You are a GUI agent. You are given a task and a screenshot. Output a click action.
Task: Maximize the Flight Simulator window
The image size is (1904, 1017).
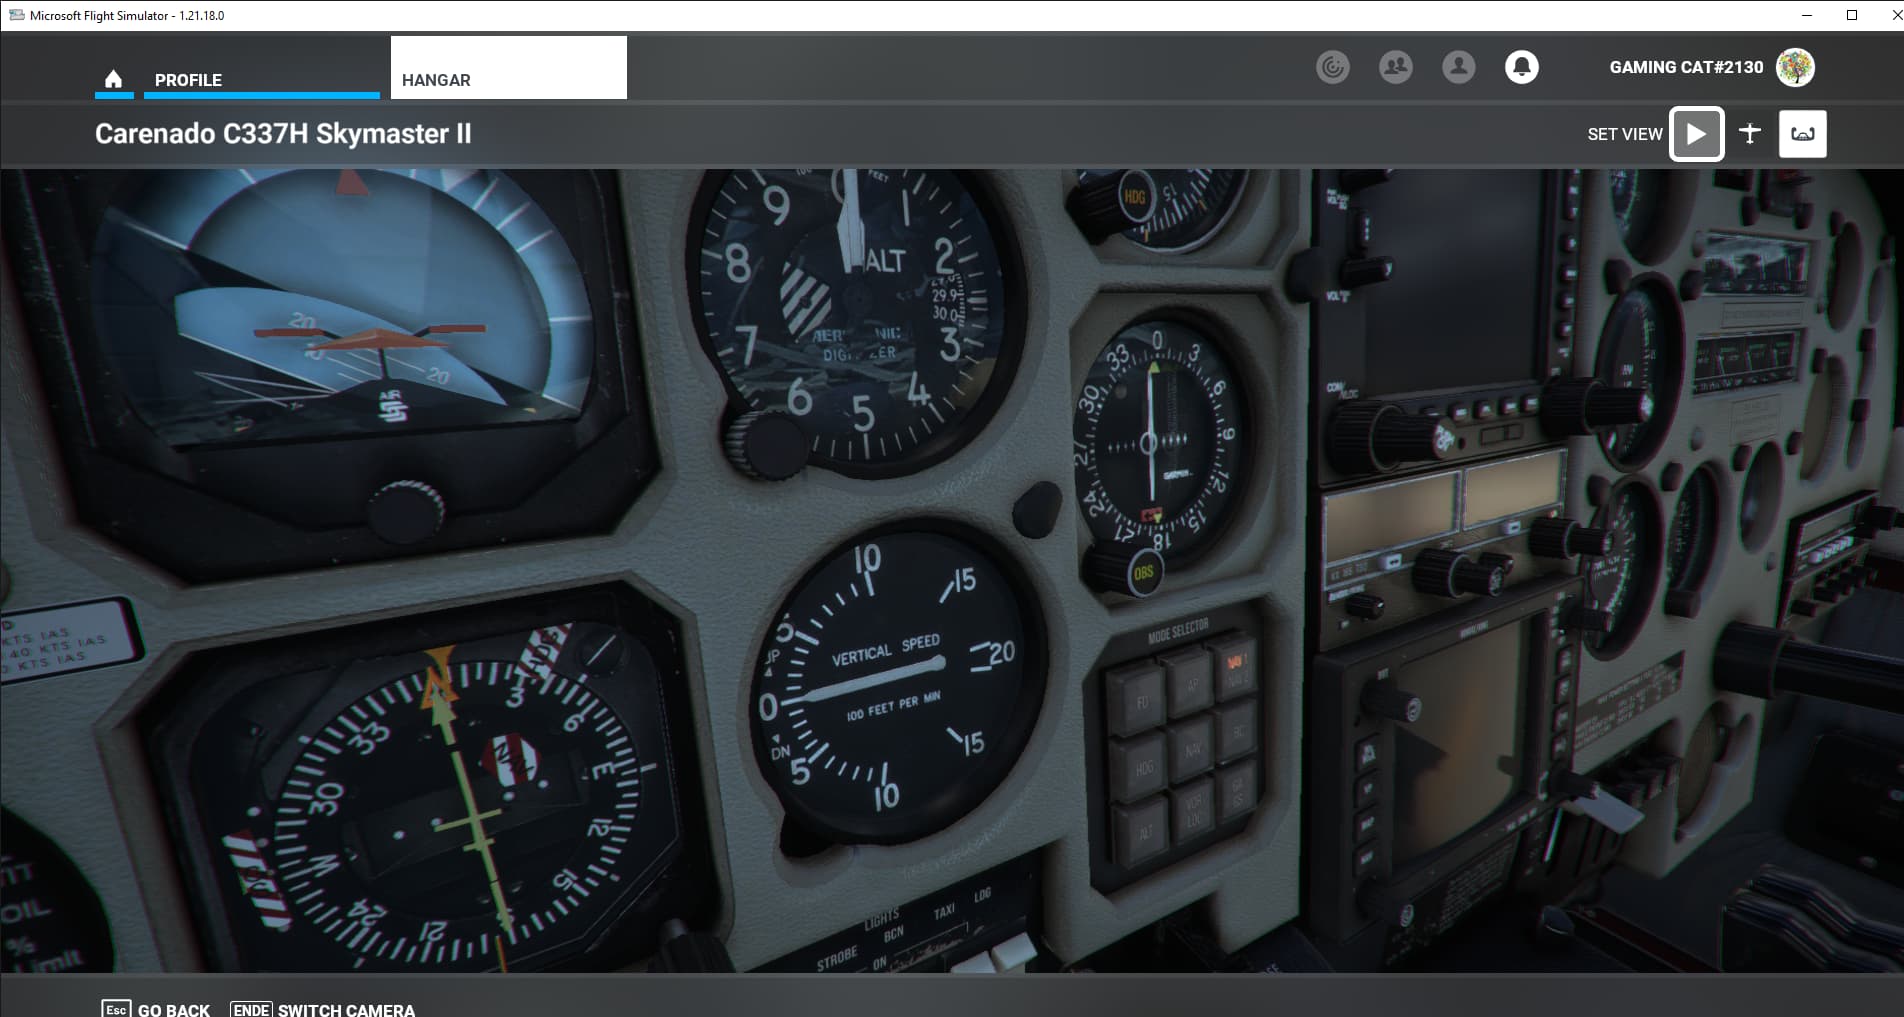coord(1852,15)
